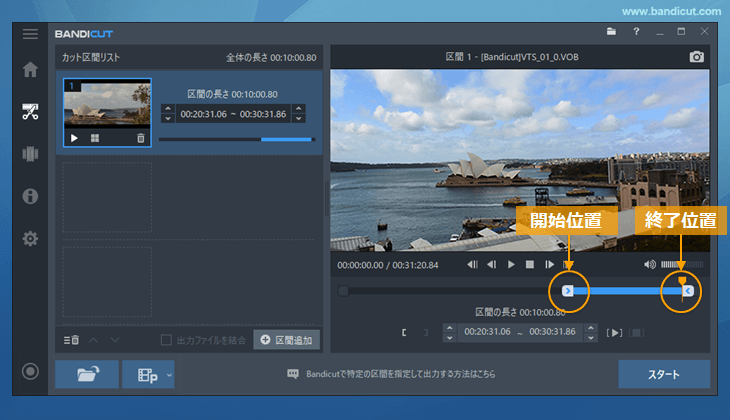Click the Bandicam record circle icon
Screen dimensions: 730x420
point(30,371)
